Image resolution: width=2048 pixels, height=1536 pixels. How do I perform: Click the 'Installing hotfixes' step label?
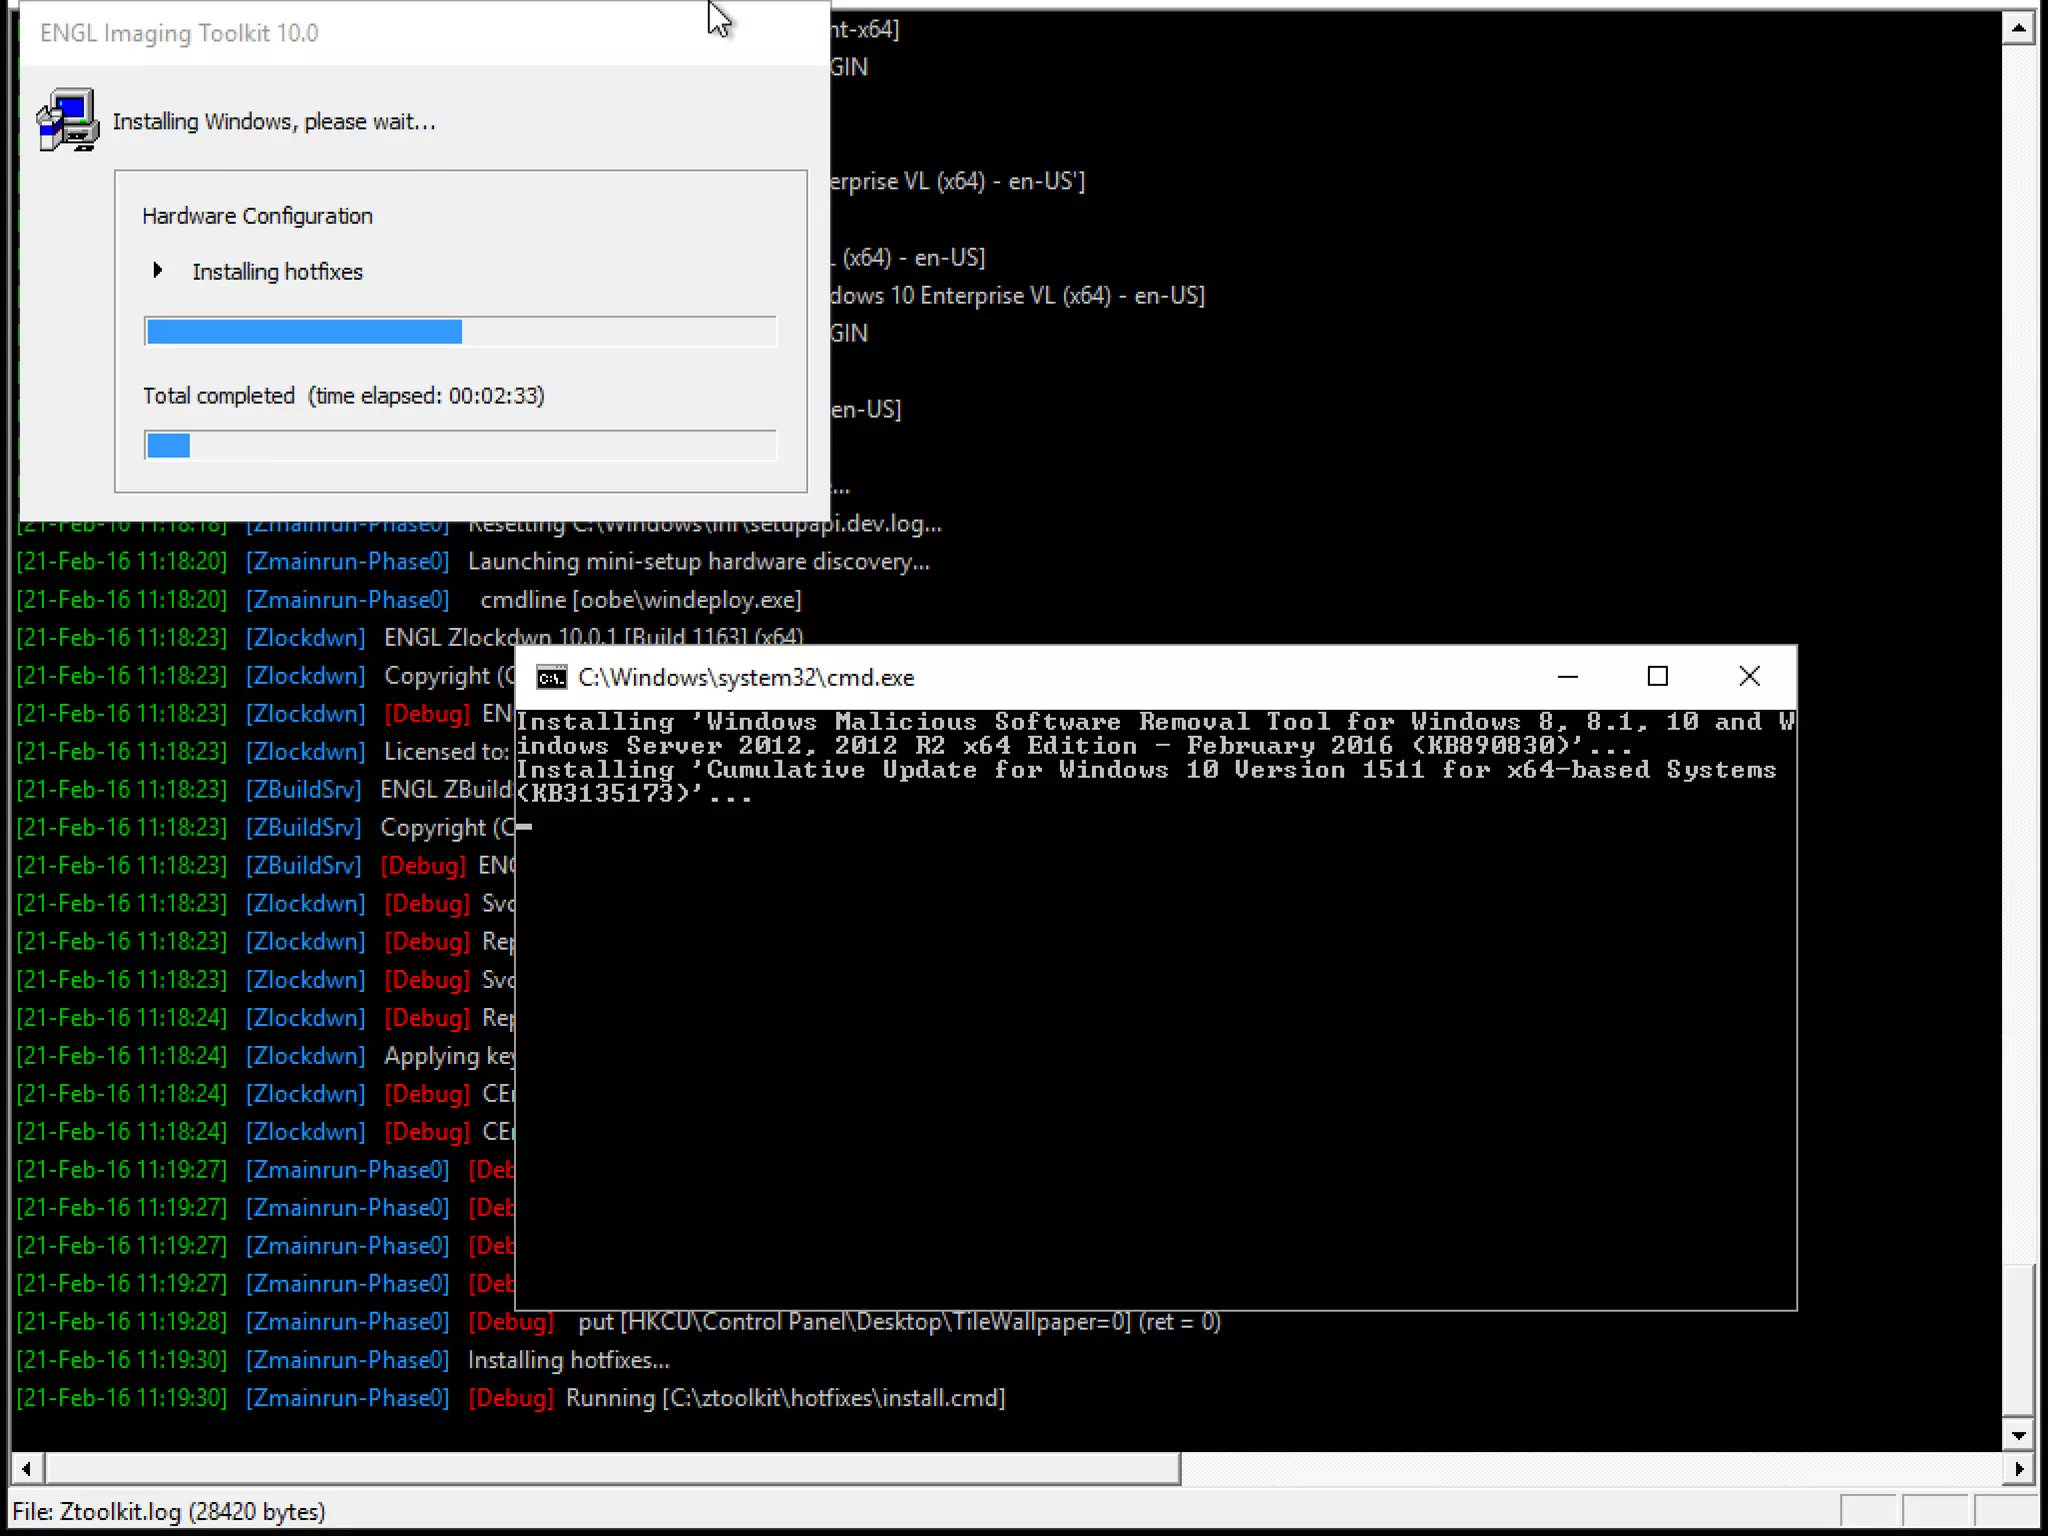pyautogui.click(x=277, y=272)
